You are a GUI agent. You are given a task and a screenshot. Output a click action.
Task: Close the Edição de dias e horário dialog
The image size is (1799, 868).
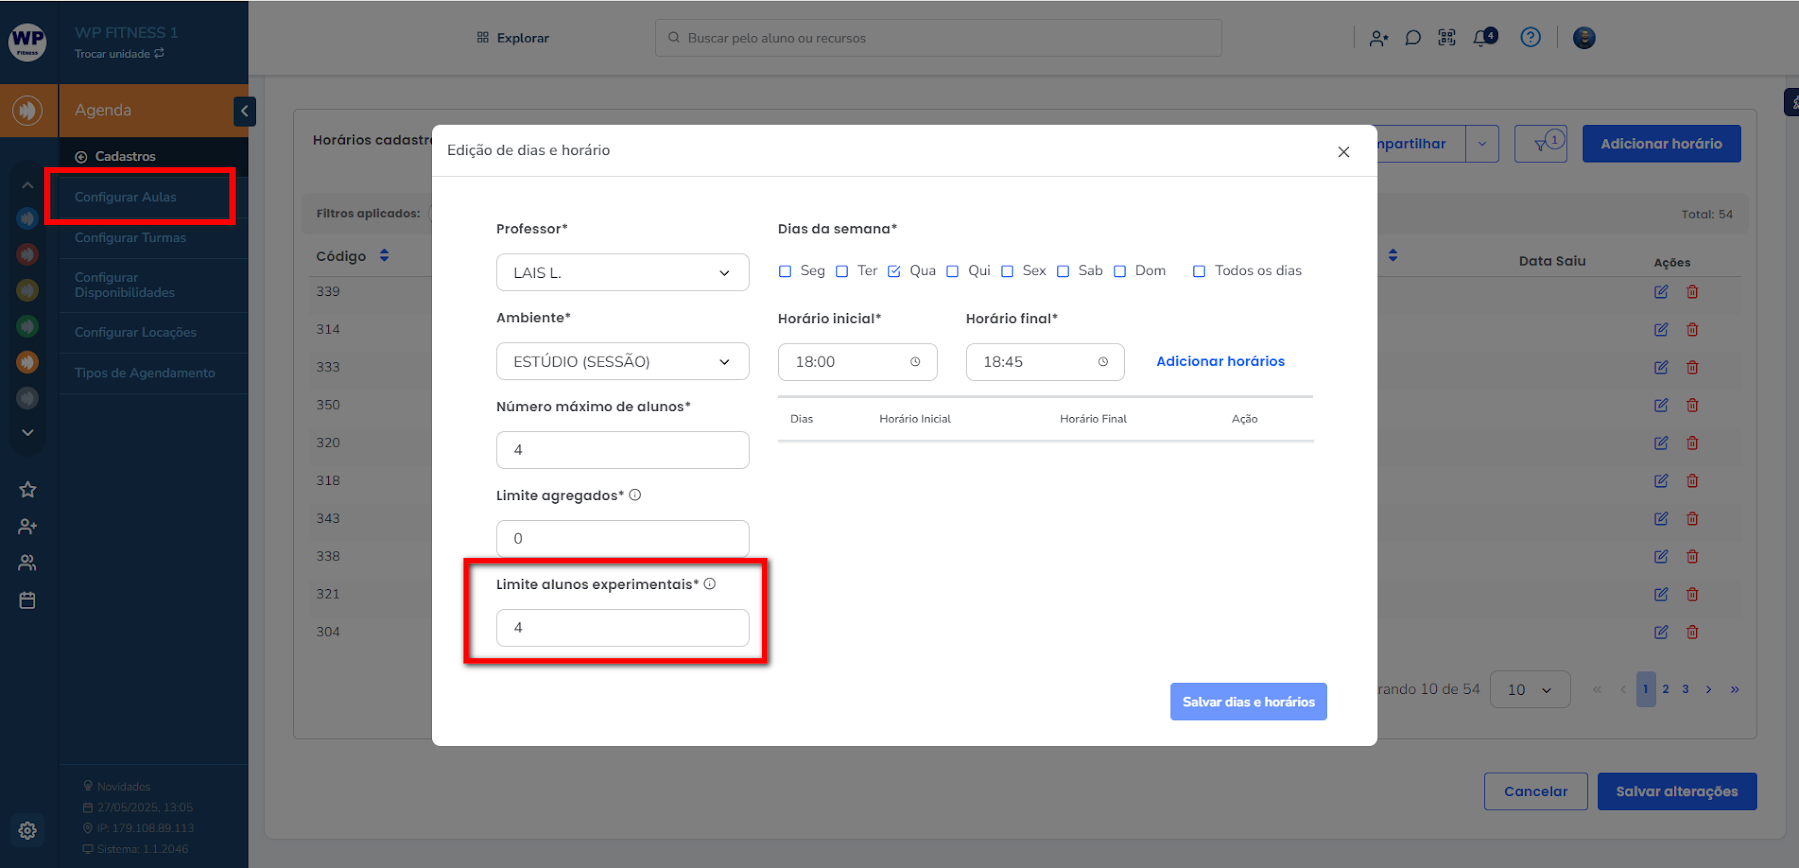1343,152
